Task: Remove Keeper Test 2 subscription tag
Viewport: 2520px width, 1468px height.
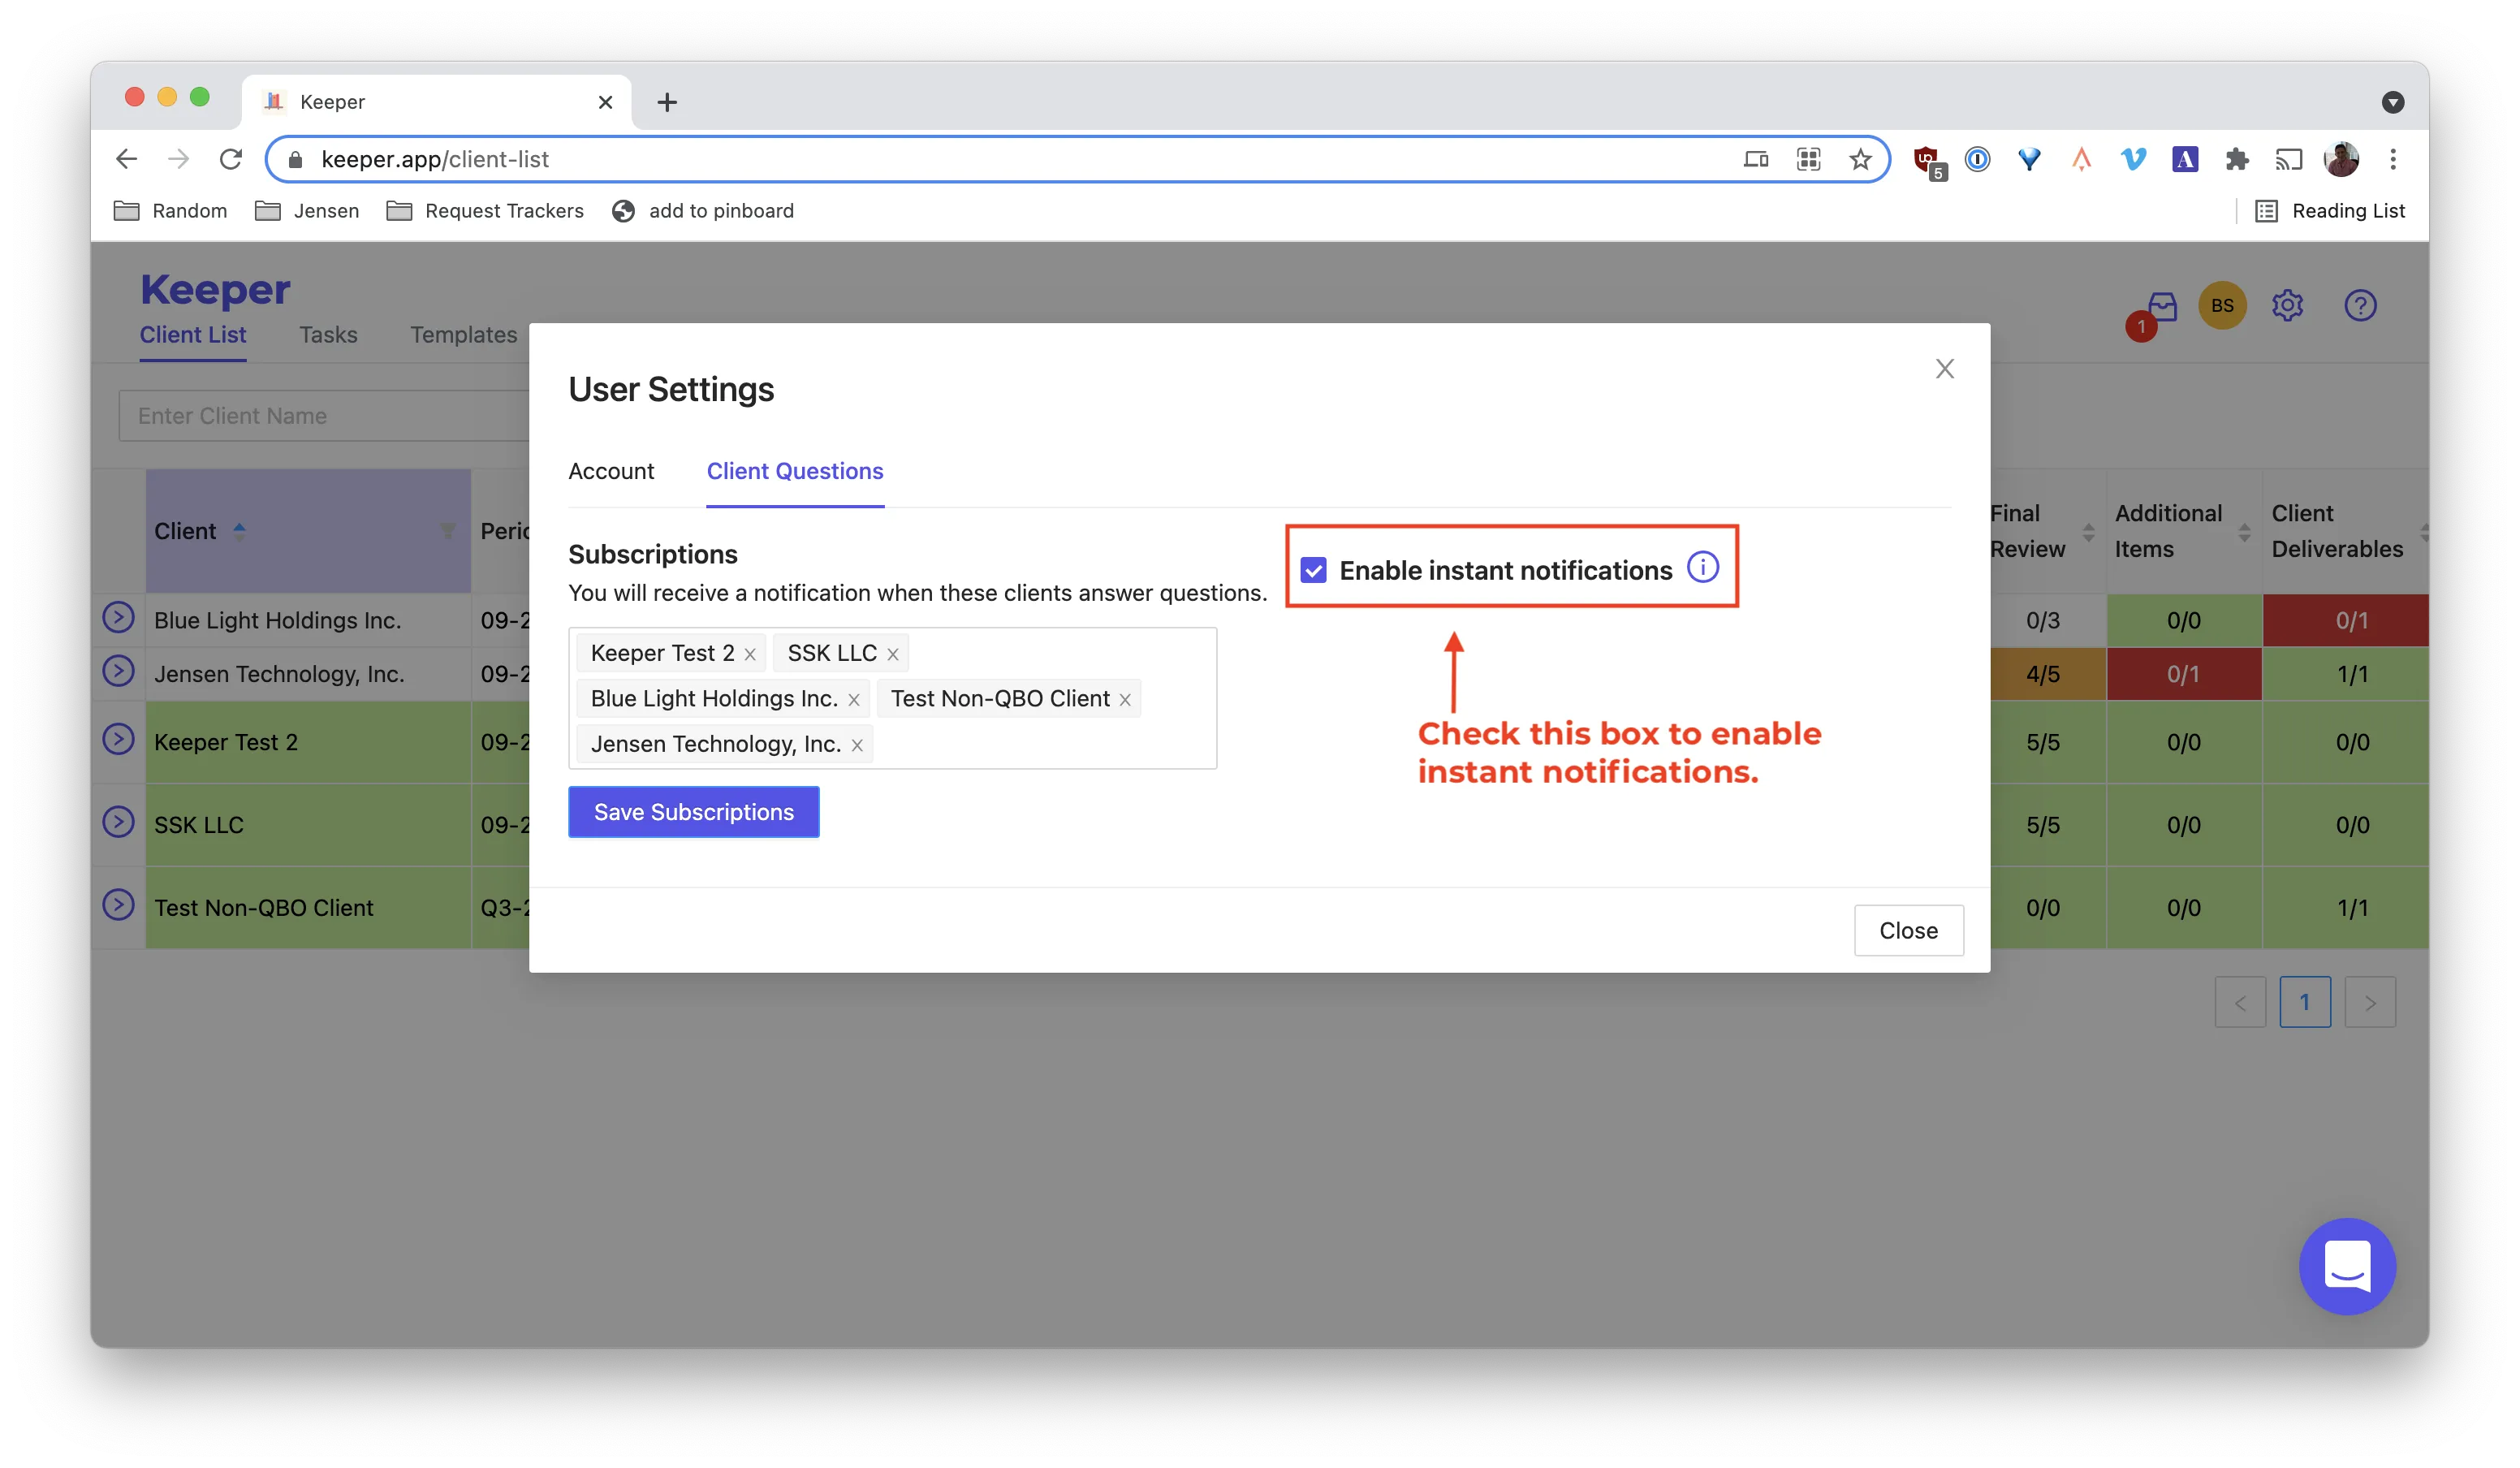Action: coord(750,654)
